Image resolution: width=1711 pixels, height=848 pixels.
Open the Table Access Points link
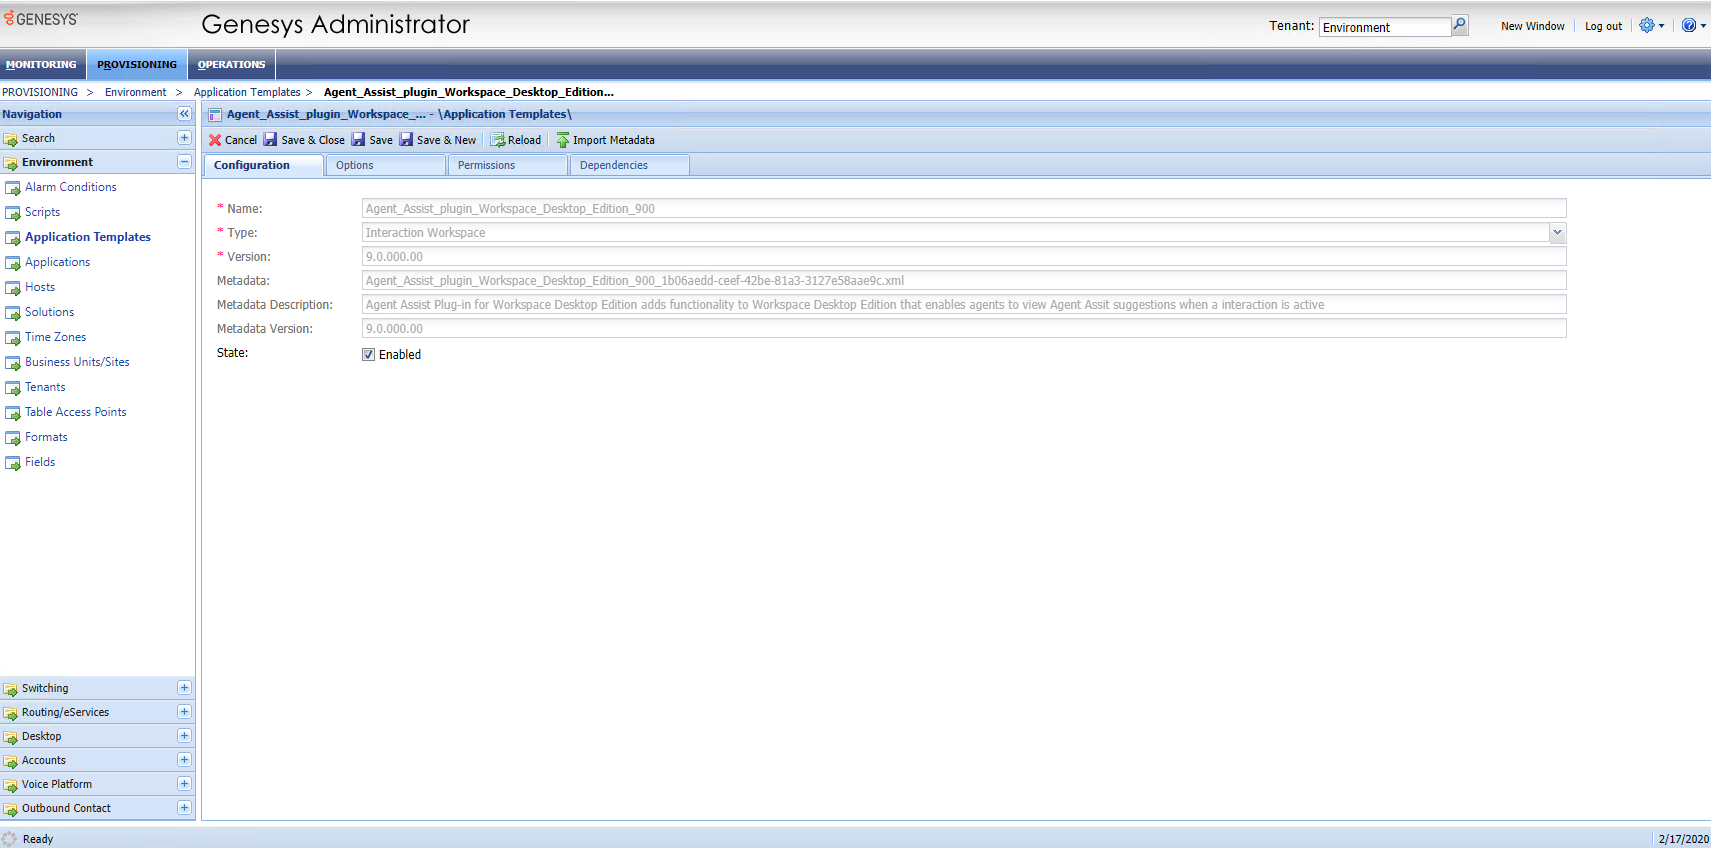[76, 412]
